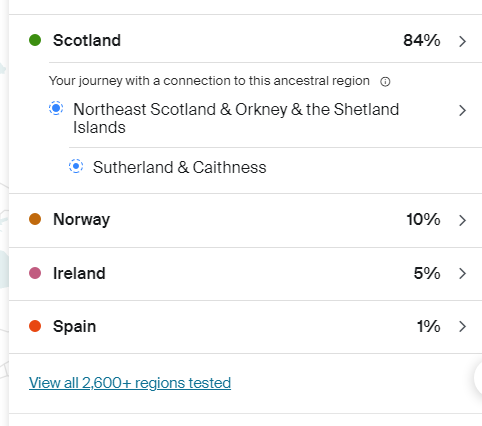Expand the Scotland 84% chevron
Screen dimensions: 482x426
462,41
